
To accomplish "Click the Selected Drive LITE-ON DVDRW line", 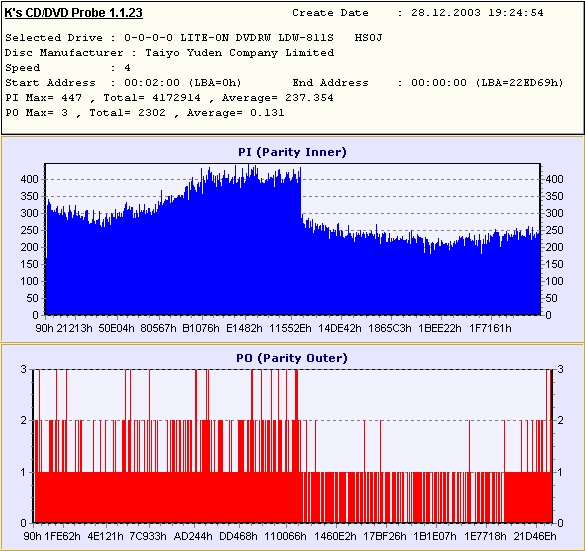I will tap(194, 38).
